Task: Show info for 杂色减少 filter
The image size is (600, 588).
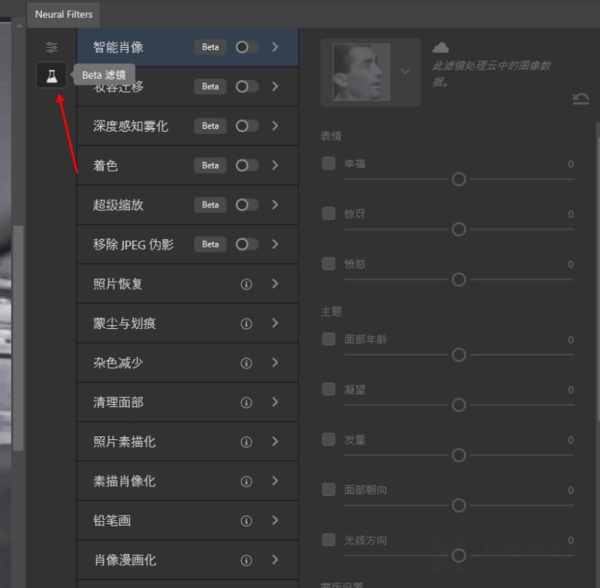Action: (x=246, y=363)
